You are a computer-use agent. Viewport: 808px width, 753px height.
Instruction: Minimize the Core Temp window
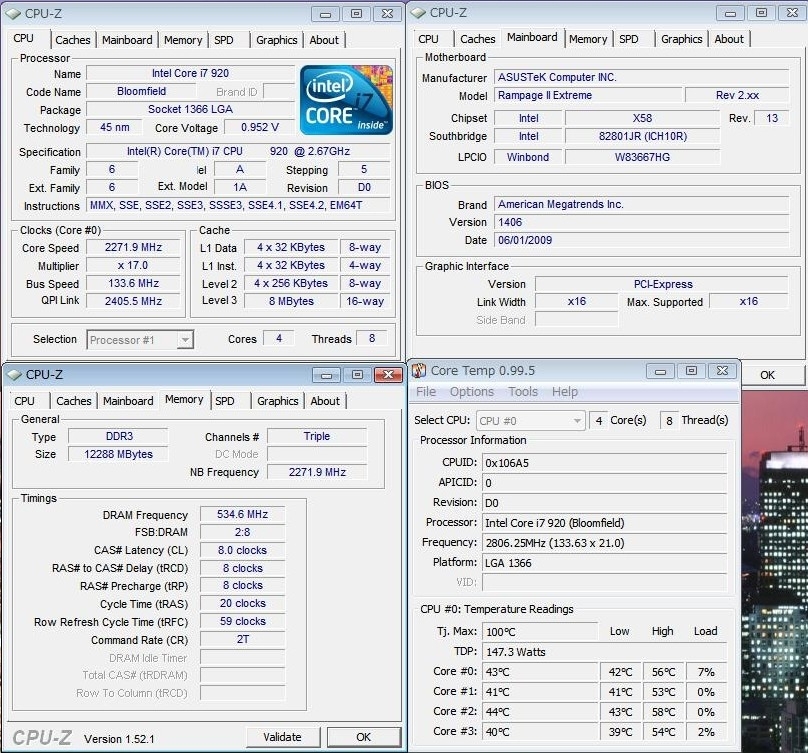click(661, 371)
